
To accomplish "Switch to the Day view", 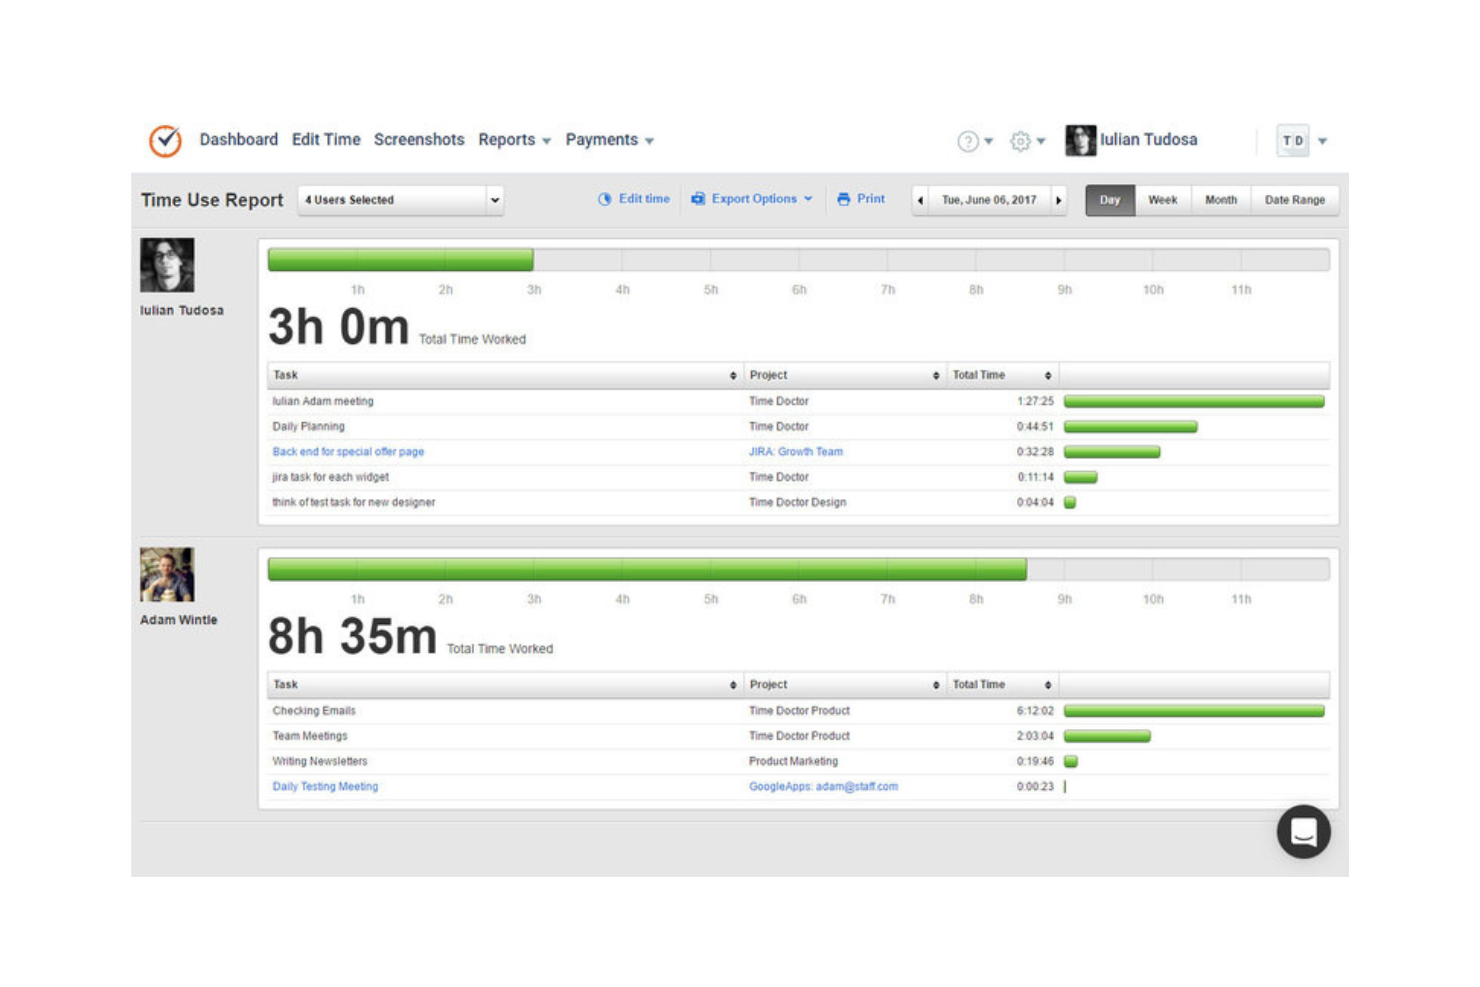I will pos(1110,200).
